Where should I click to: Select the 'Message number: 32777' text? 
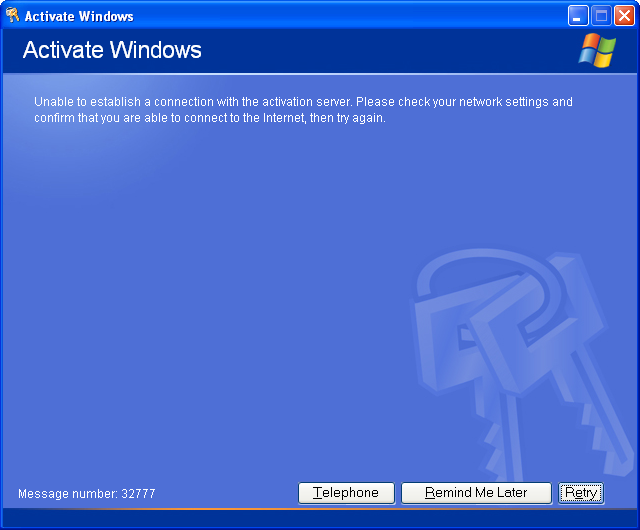coord(87,494)
